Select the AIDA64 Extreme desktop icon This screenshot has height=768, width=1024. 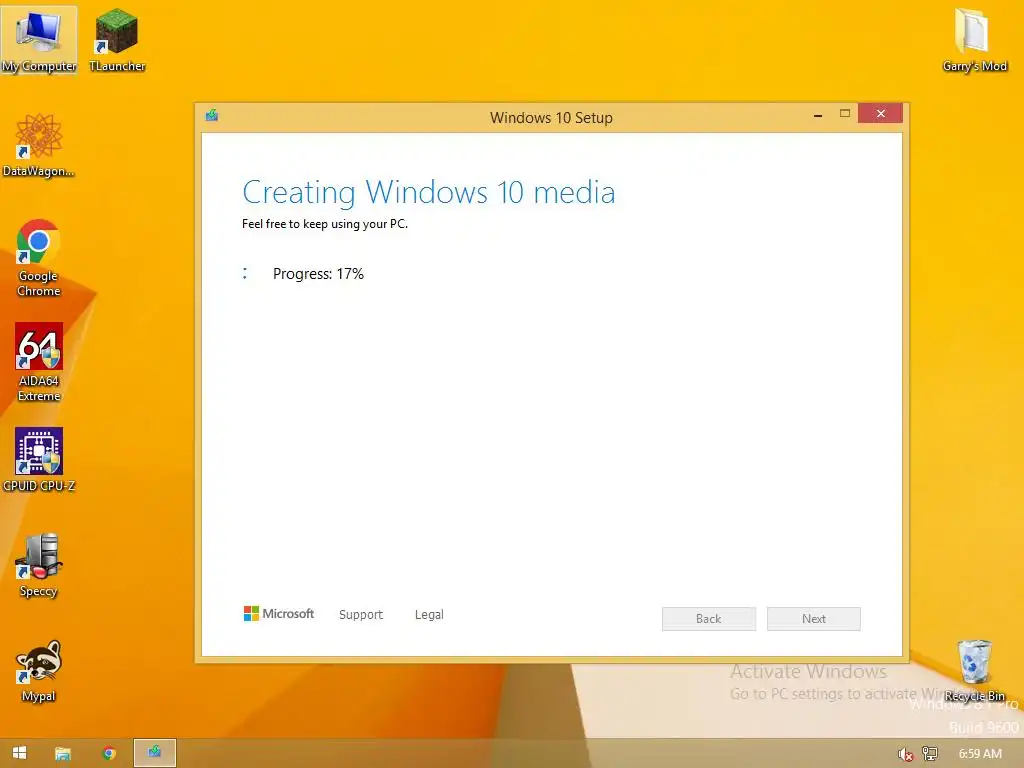click(39, 362)
